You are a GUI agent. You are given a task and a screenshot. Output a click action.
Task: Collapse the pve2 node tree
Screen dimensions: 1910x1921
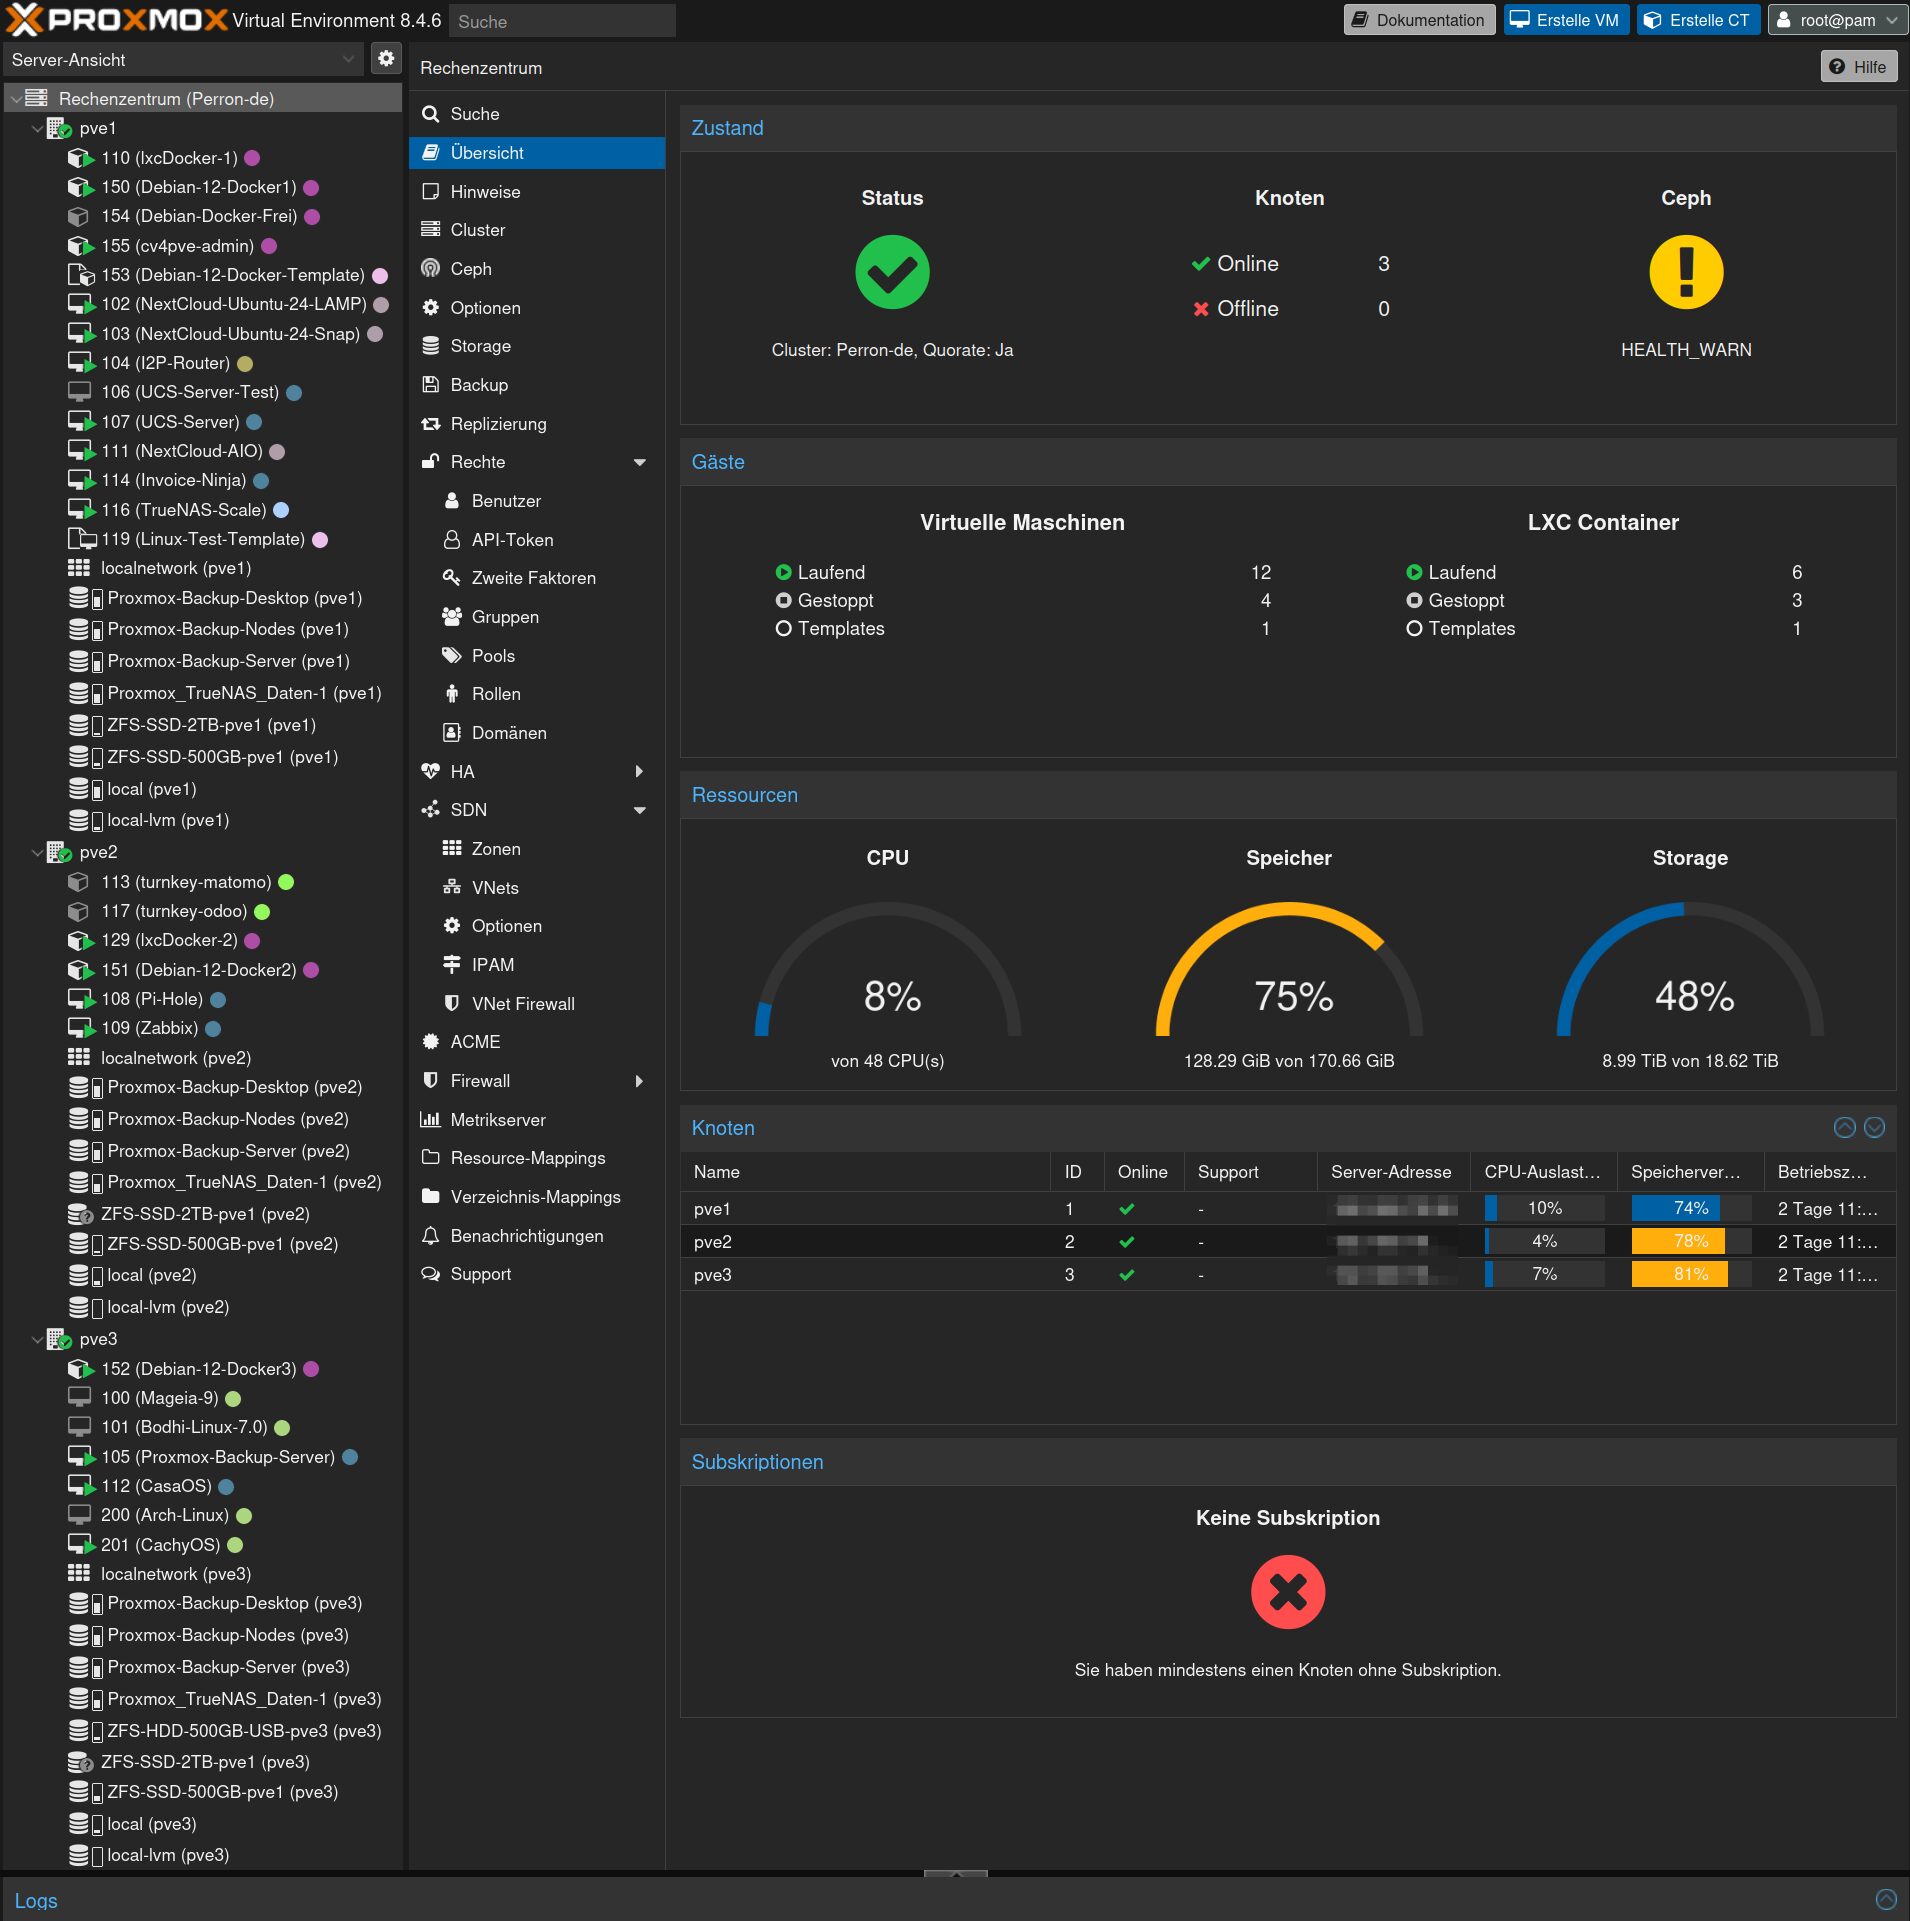pos(37,852)
